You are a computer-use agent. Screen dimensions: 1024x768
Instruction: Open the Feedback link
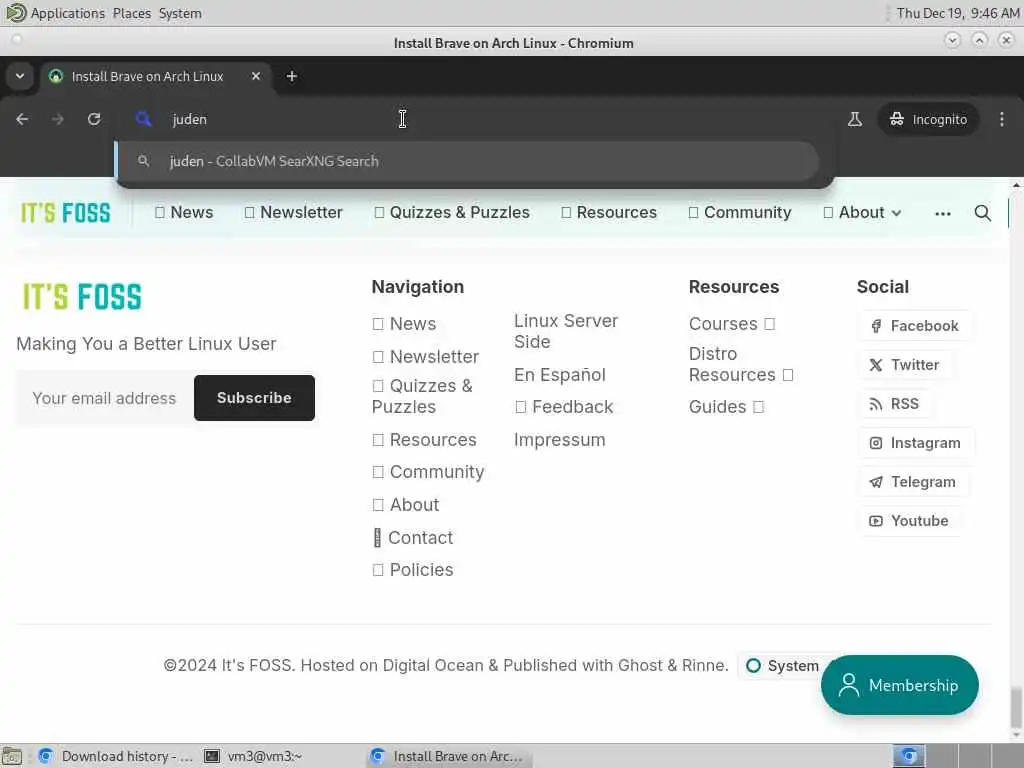coord(564,407)
